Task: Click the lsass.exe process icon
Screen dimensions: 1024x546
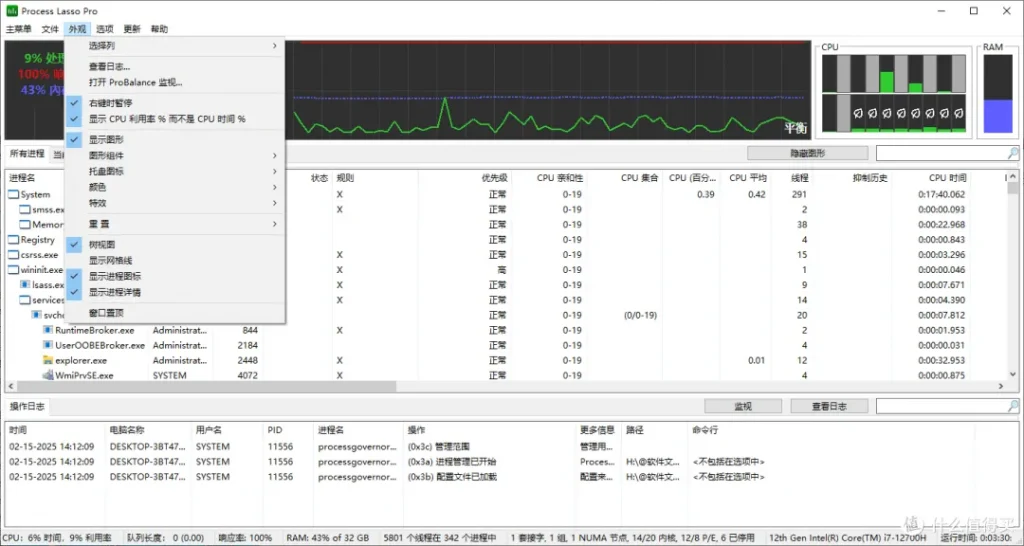Action: click(25, 285)
